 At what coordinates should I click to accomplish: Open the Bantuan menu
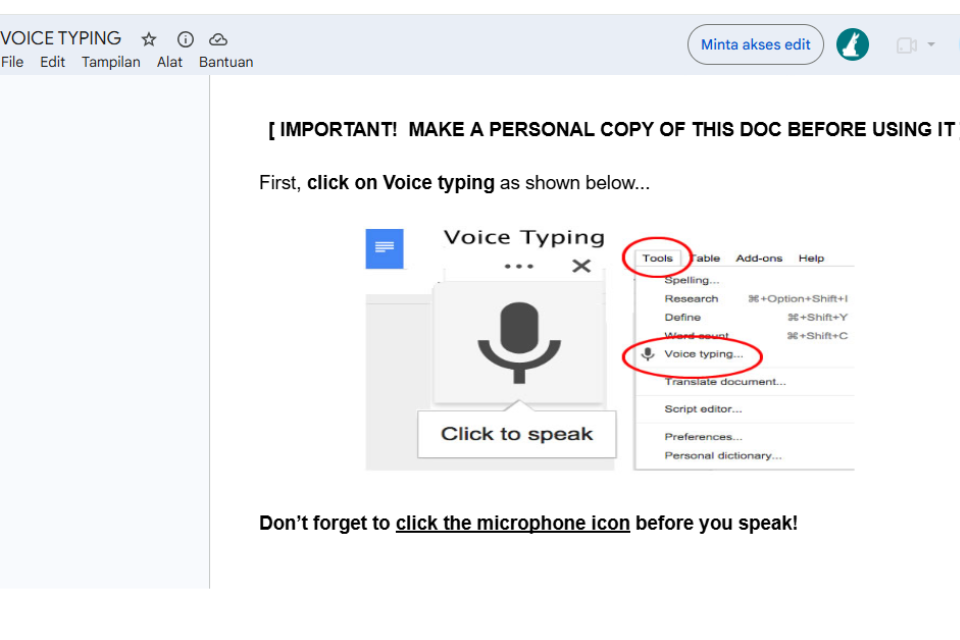[x=226, y=62]
